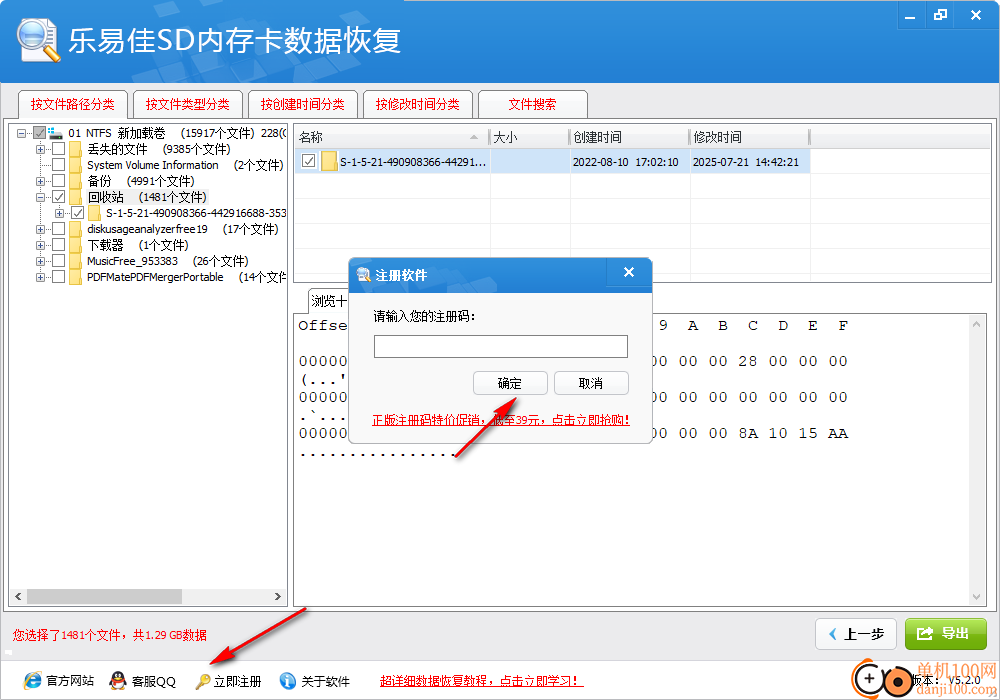This screenshot has height=700, width=1000.
Task: Check the MusicFree_953383 checkbox
Action: 59,260
